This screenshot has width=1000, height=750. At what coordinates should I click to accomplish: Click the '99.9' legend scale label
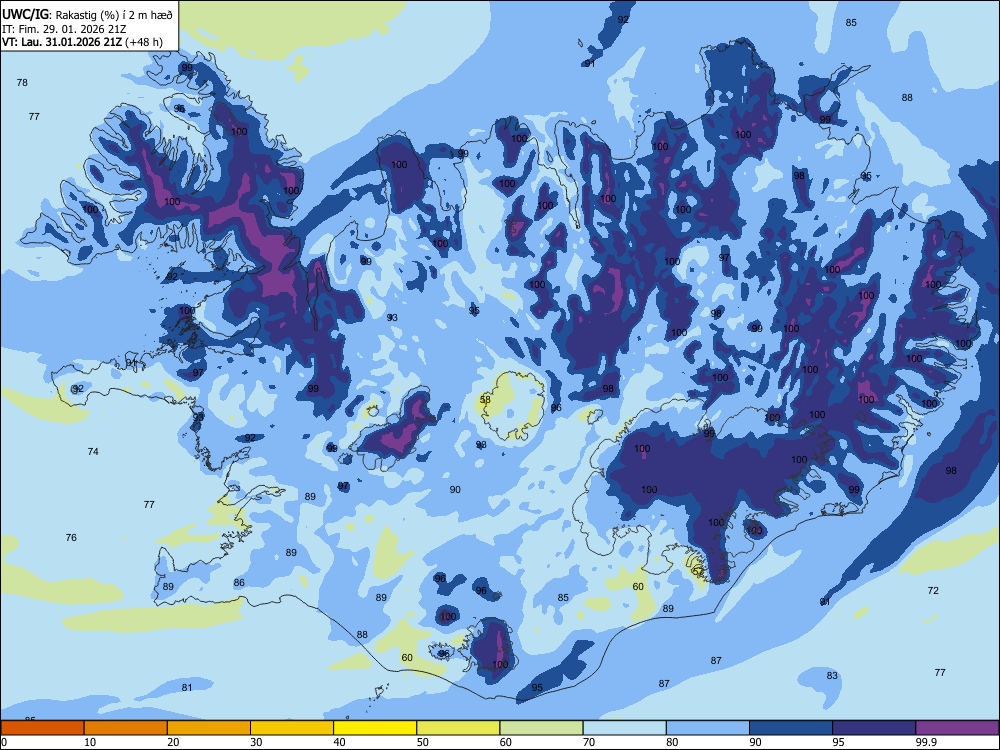click(925, 742)
